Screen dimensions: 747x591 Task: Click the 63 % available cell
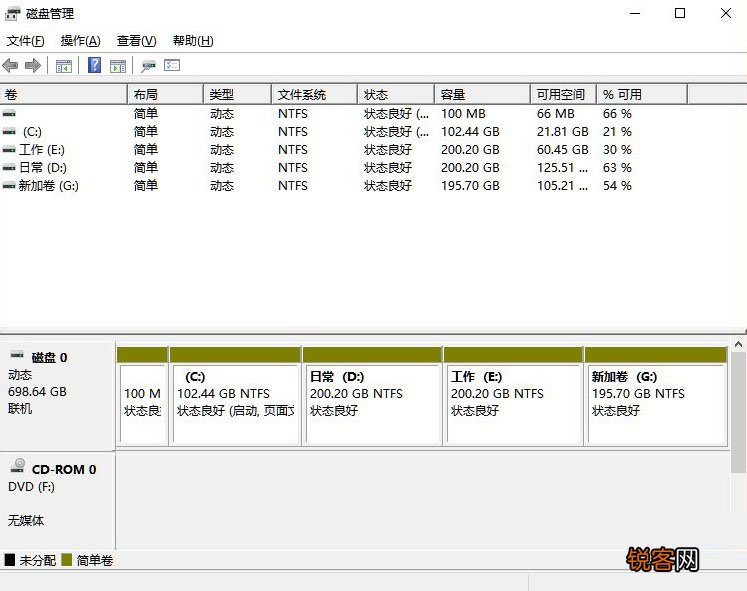617,168
